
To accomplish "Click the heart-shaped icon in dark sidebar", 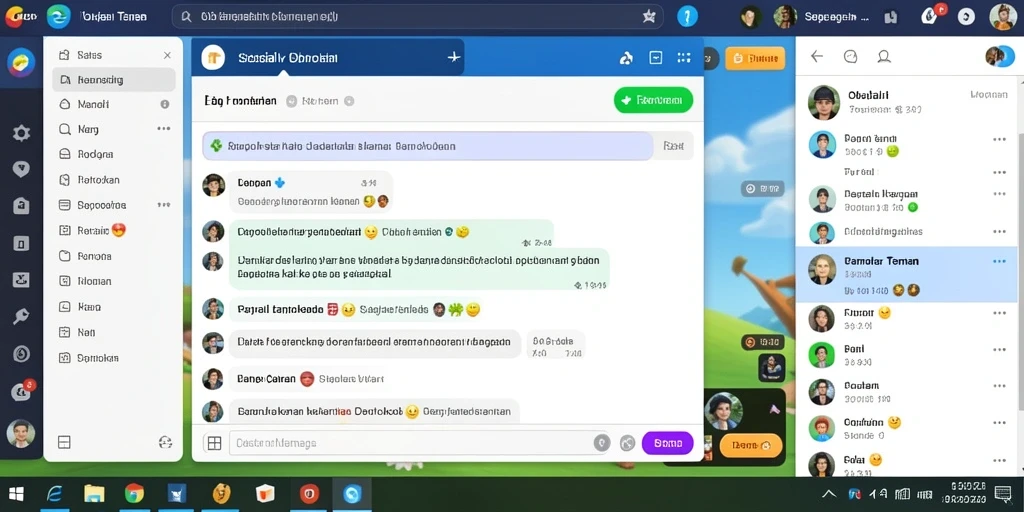I will coord(22,170).
